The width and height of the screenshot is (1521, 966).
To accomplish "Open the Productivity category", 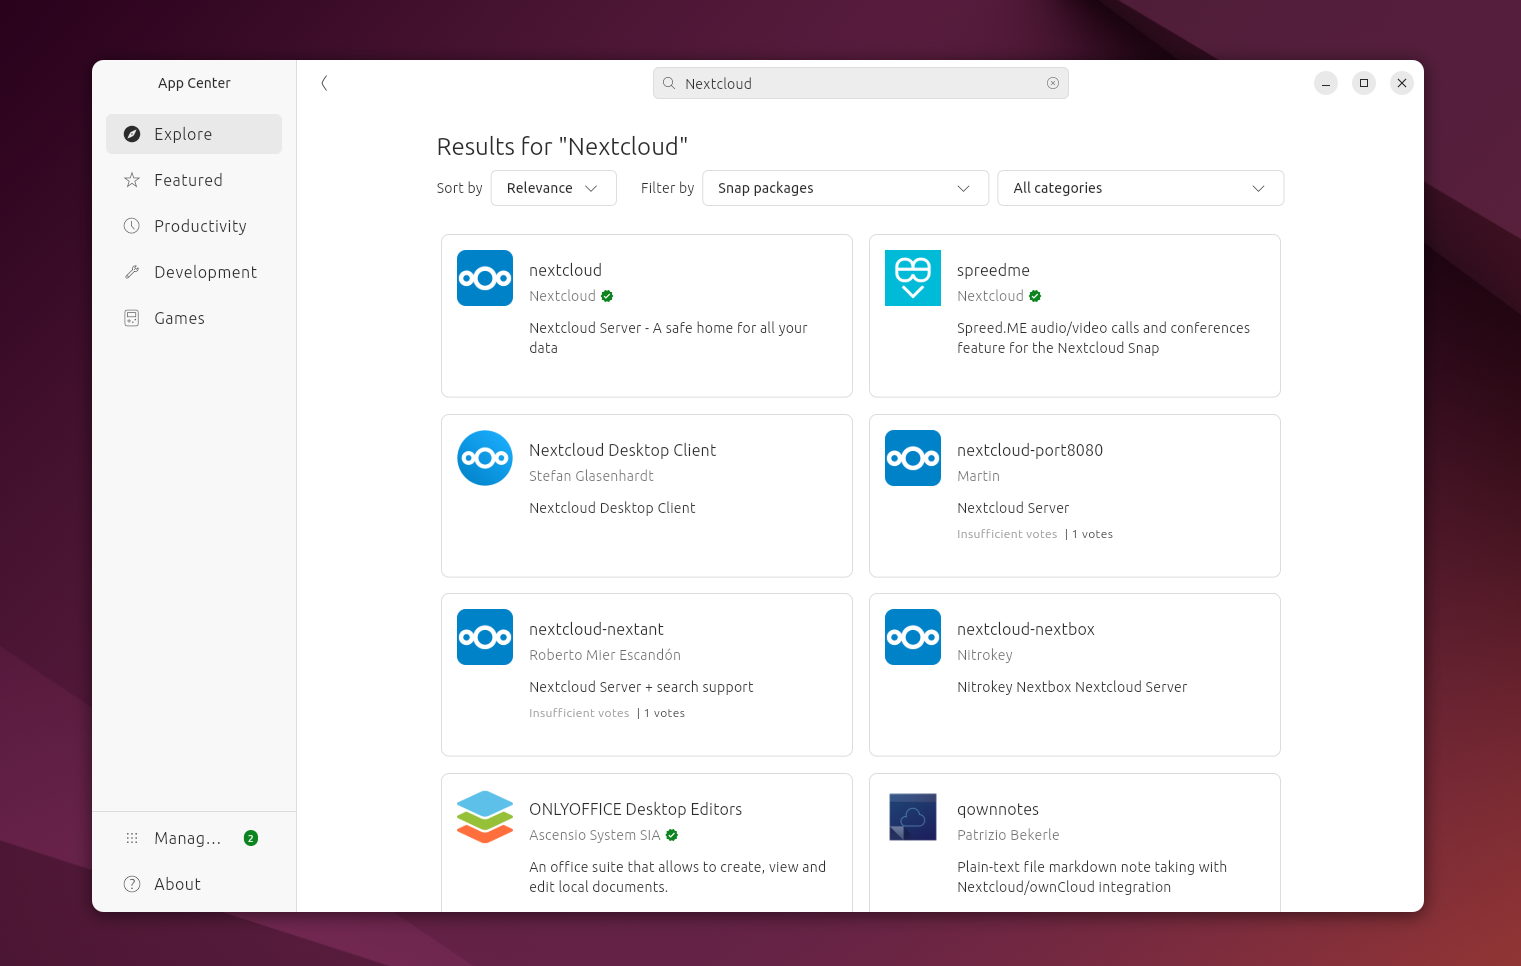I will [194, 226].
